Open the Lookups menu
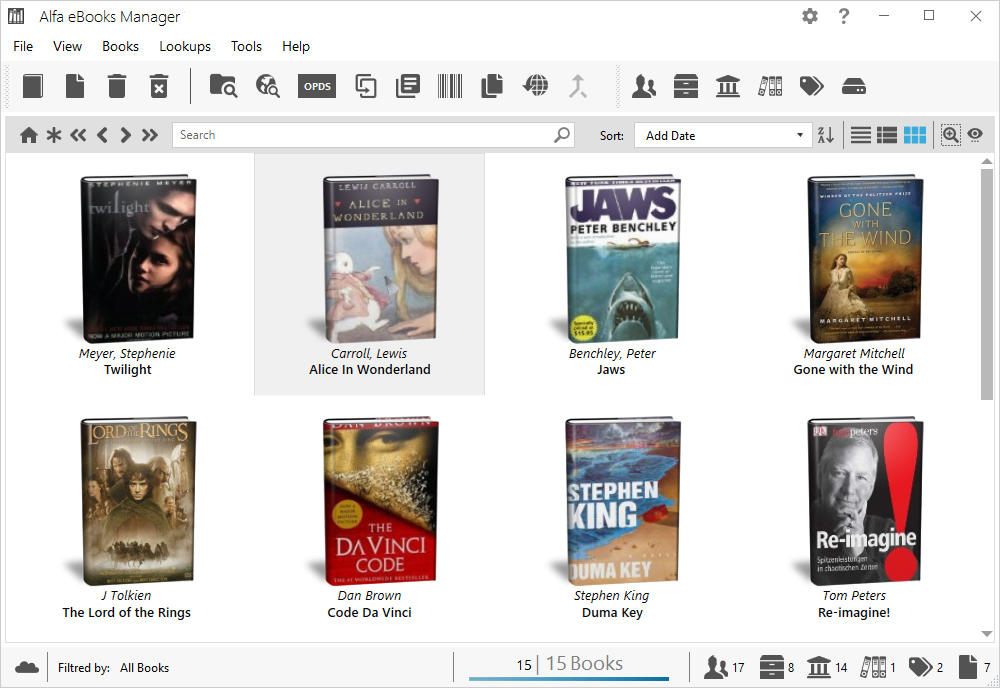This screenshot has height=688, width=1000. pos(185,46)
